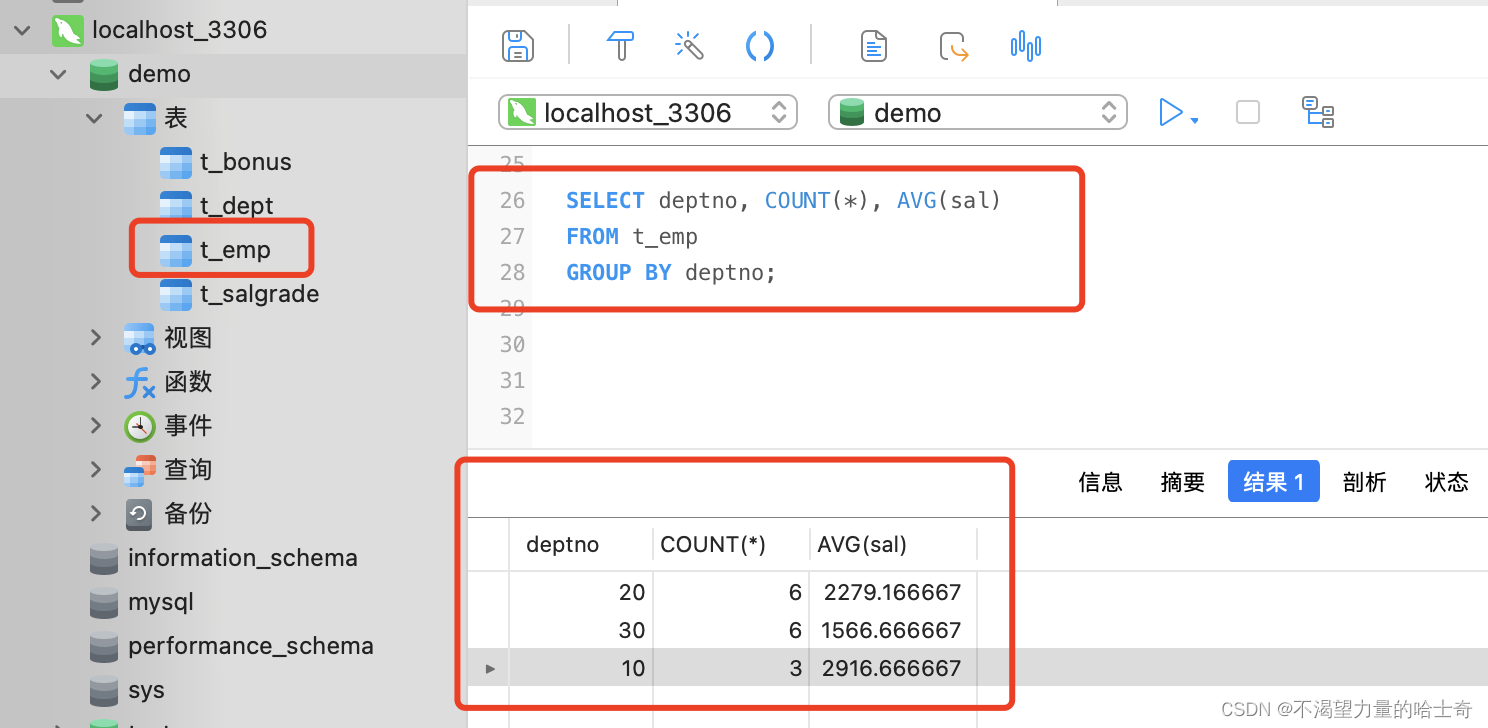Open the demo database dropdown

977,112
